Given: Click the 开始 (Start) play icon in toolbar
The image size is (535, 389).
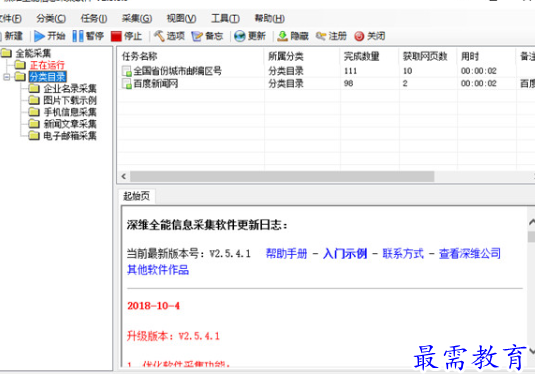Looking at the screenshot, I should [x=39, y=36].
